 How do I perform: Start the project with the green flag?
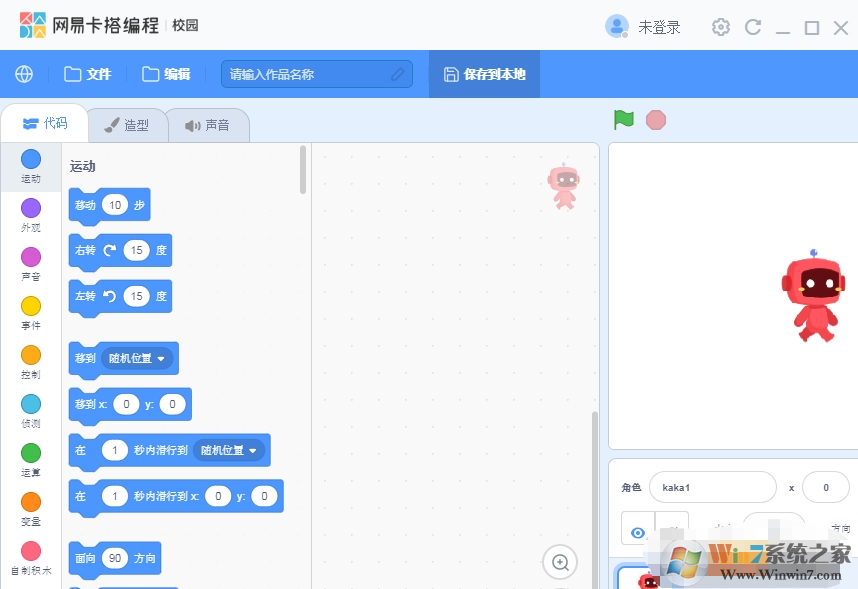[623, 119]
